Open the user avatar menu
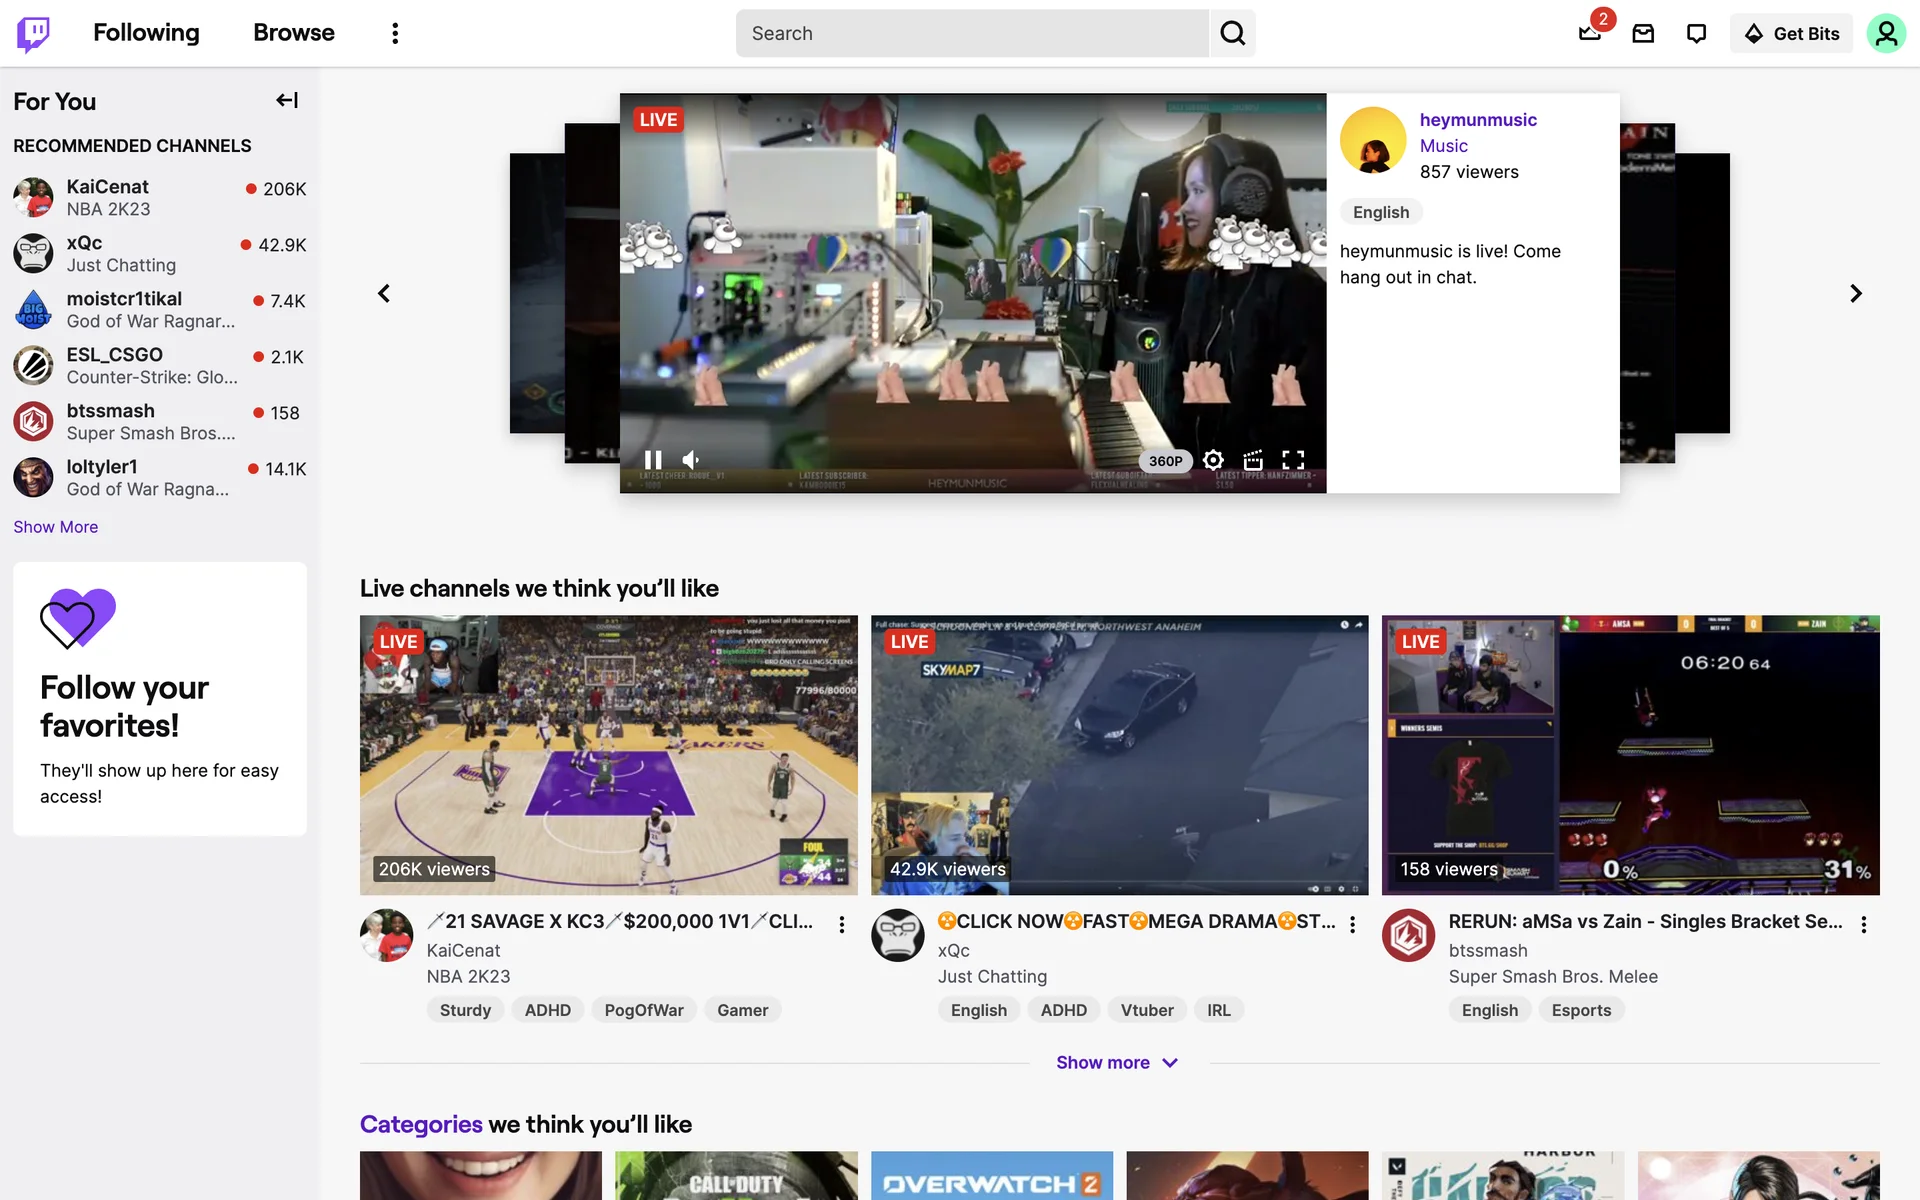The width and height of the screenshot is (1920, 1200). [1885, 33]
